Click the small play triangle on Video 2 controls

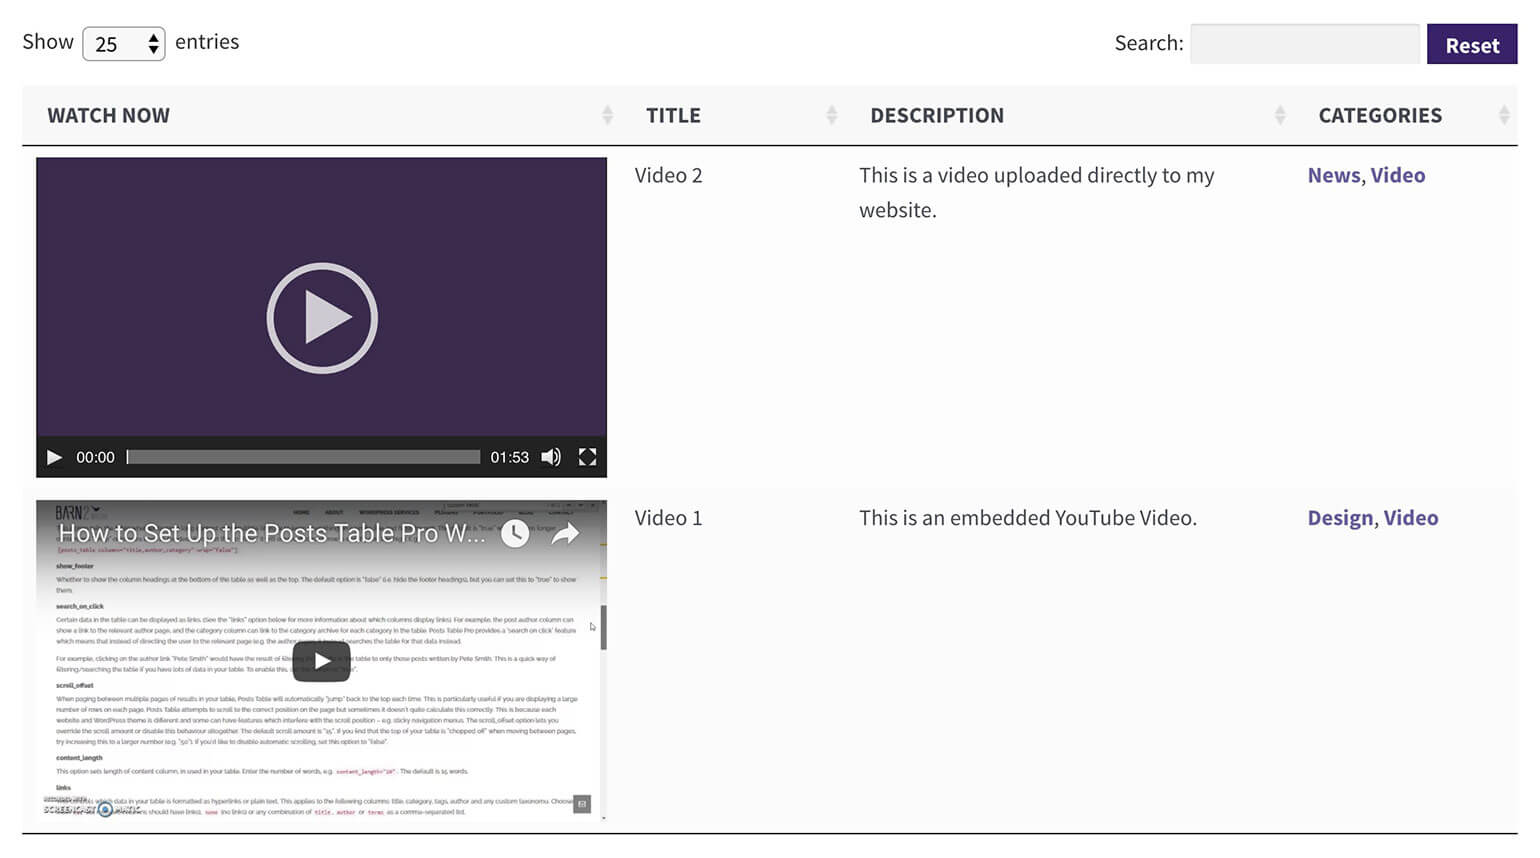pyautogui.click(x=55, y=457)
